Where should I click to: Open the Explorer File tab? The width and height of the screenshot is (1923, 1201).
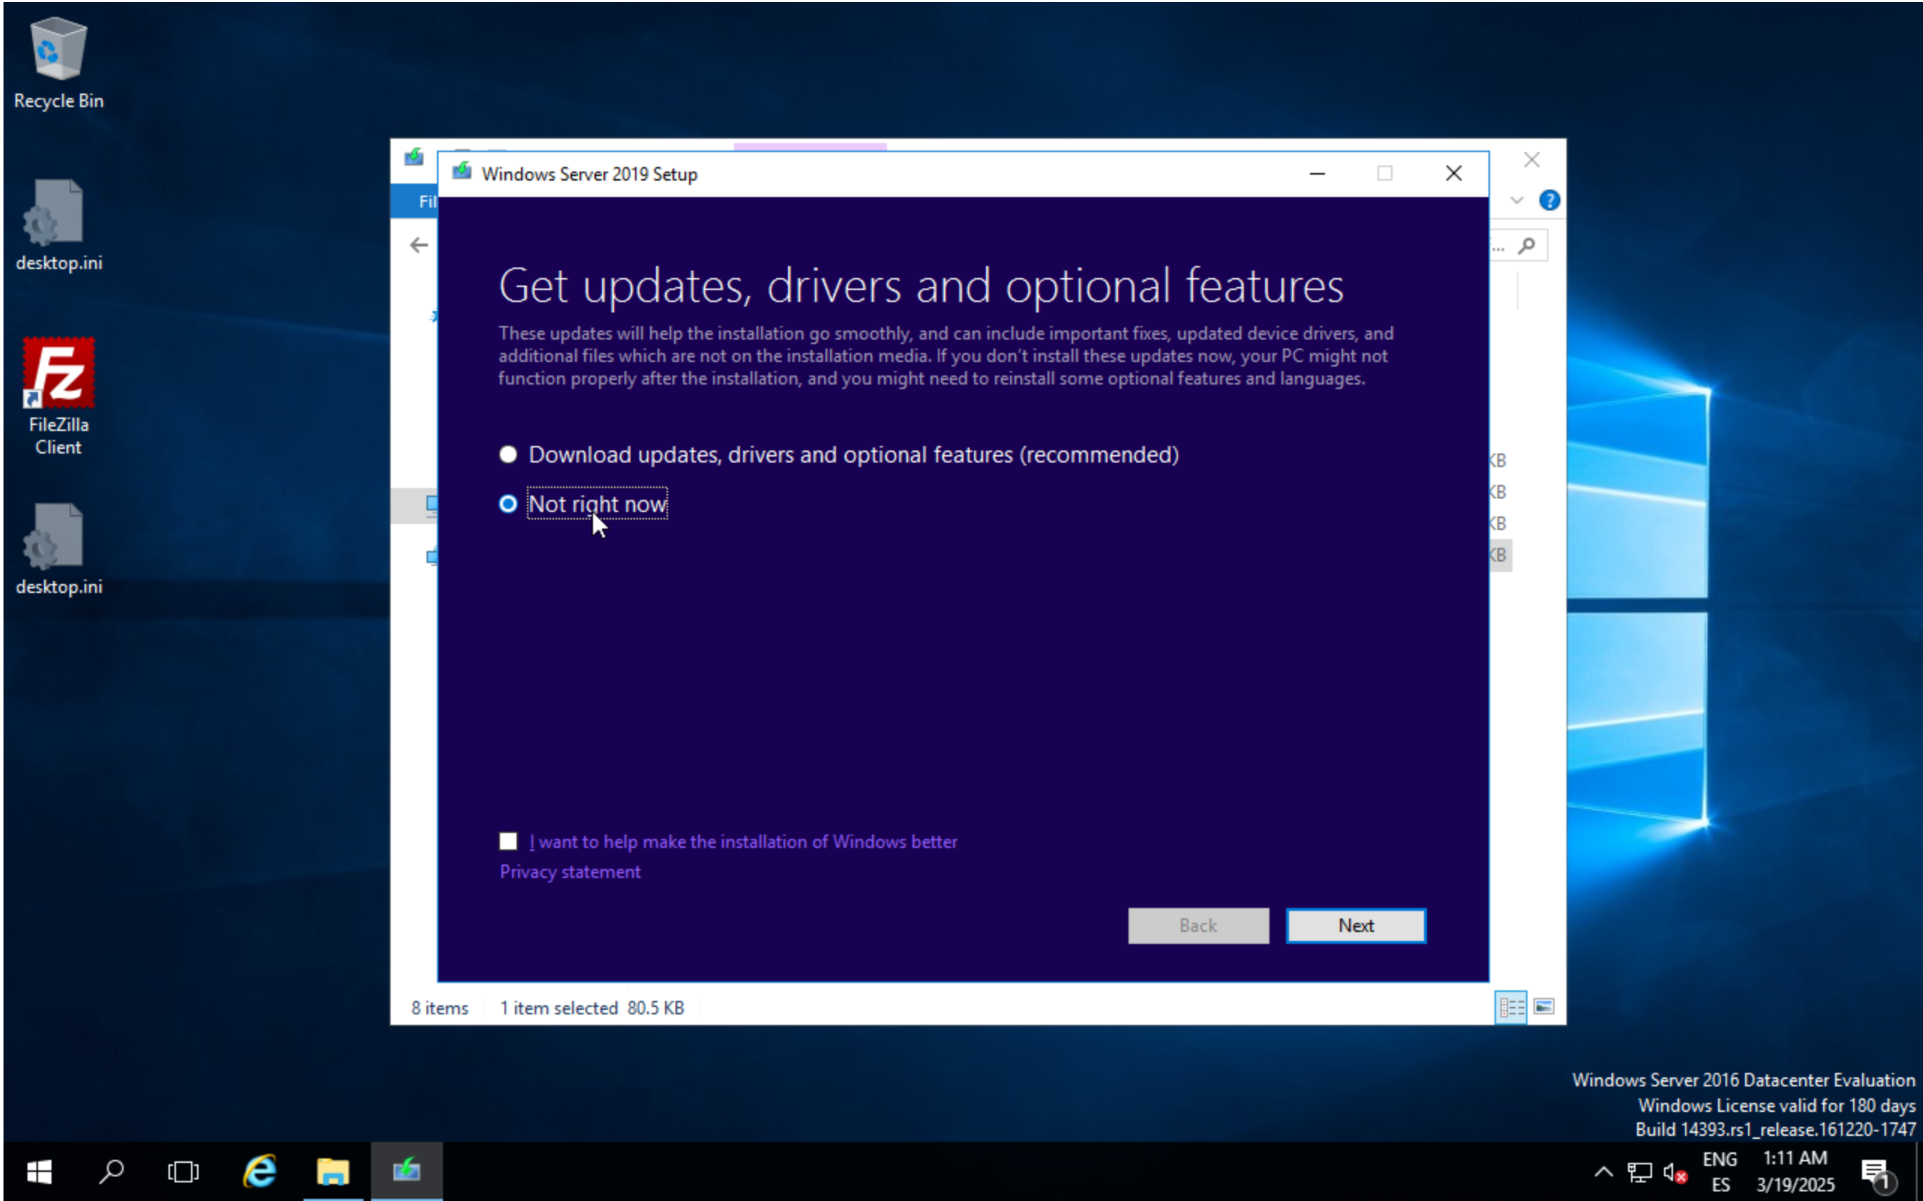(426, 201)
